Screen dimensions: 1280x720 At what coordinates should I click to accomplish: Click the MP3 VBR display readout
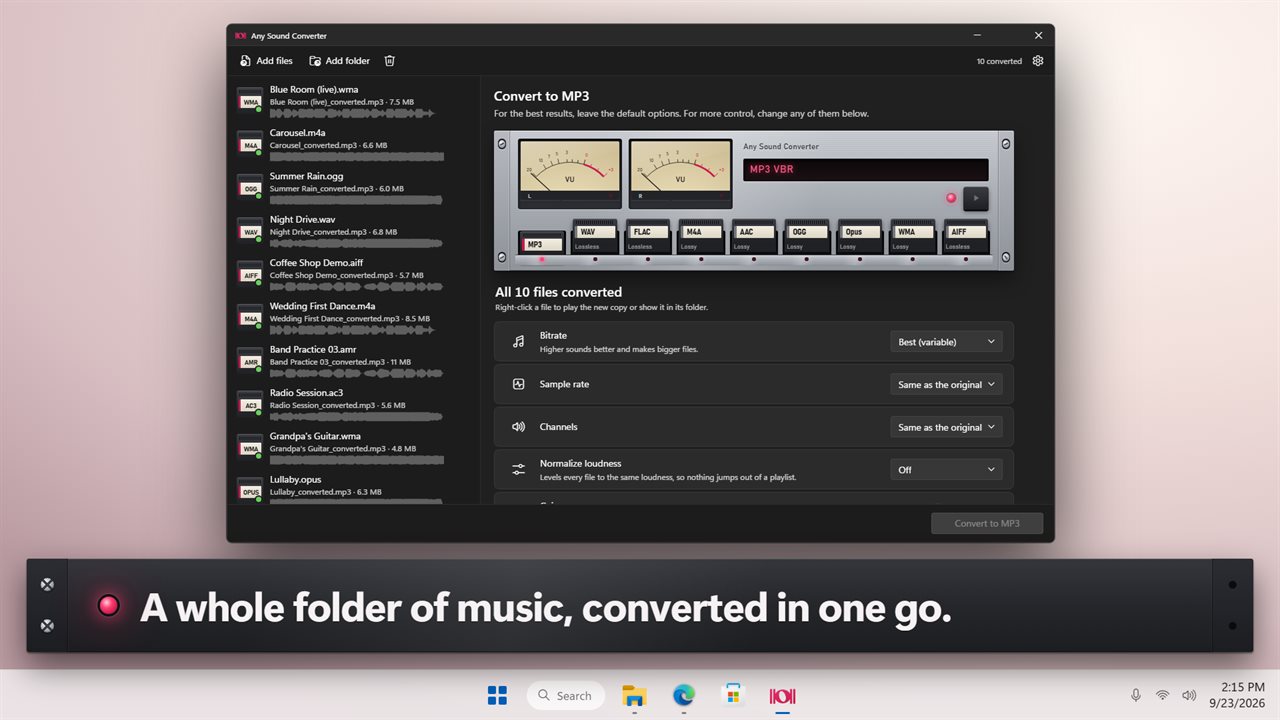tap(866, 169)
